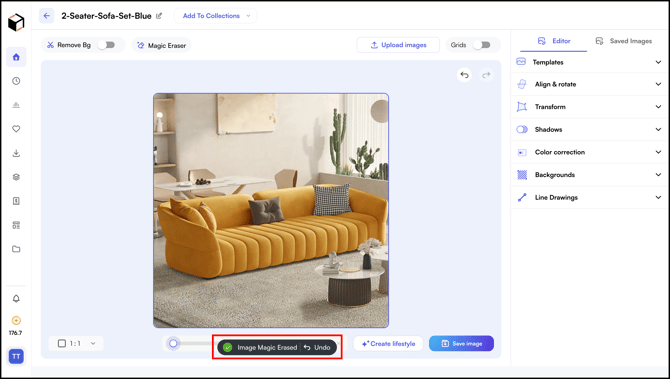This screenshot has height=379, width=670.
Task: Click the Upload images button
Action: pyautogui.click(x=398, y=45)
